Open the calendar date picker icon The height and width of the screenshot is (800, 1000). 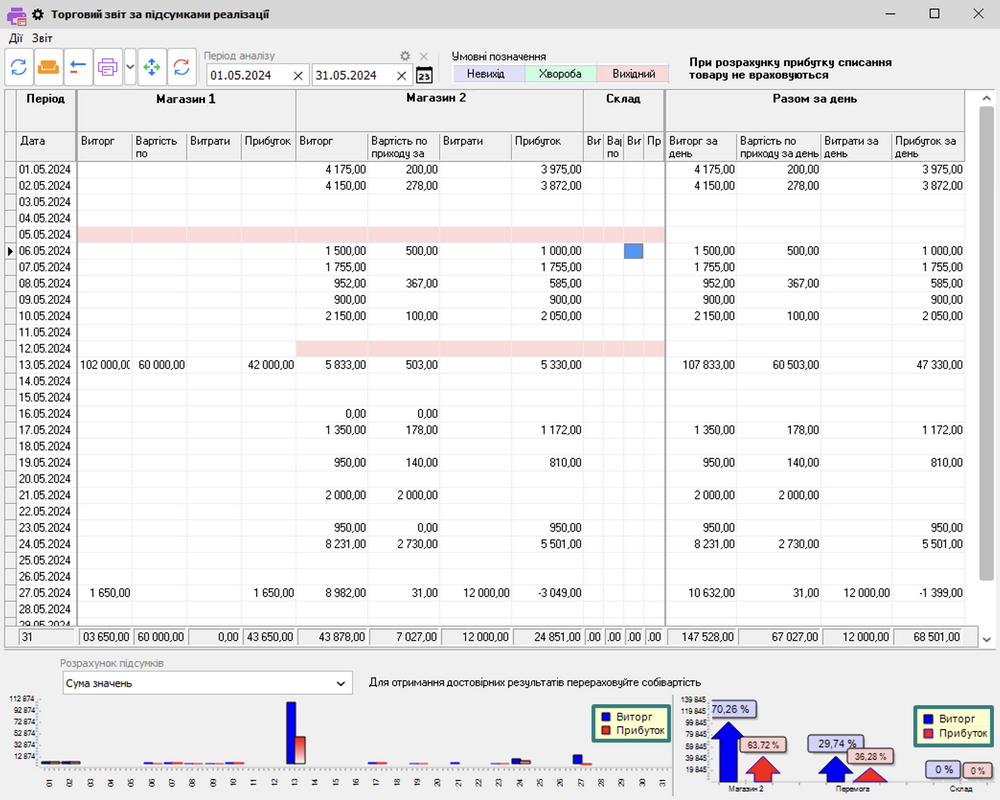[x=422, y=75]
